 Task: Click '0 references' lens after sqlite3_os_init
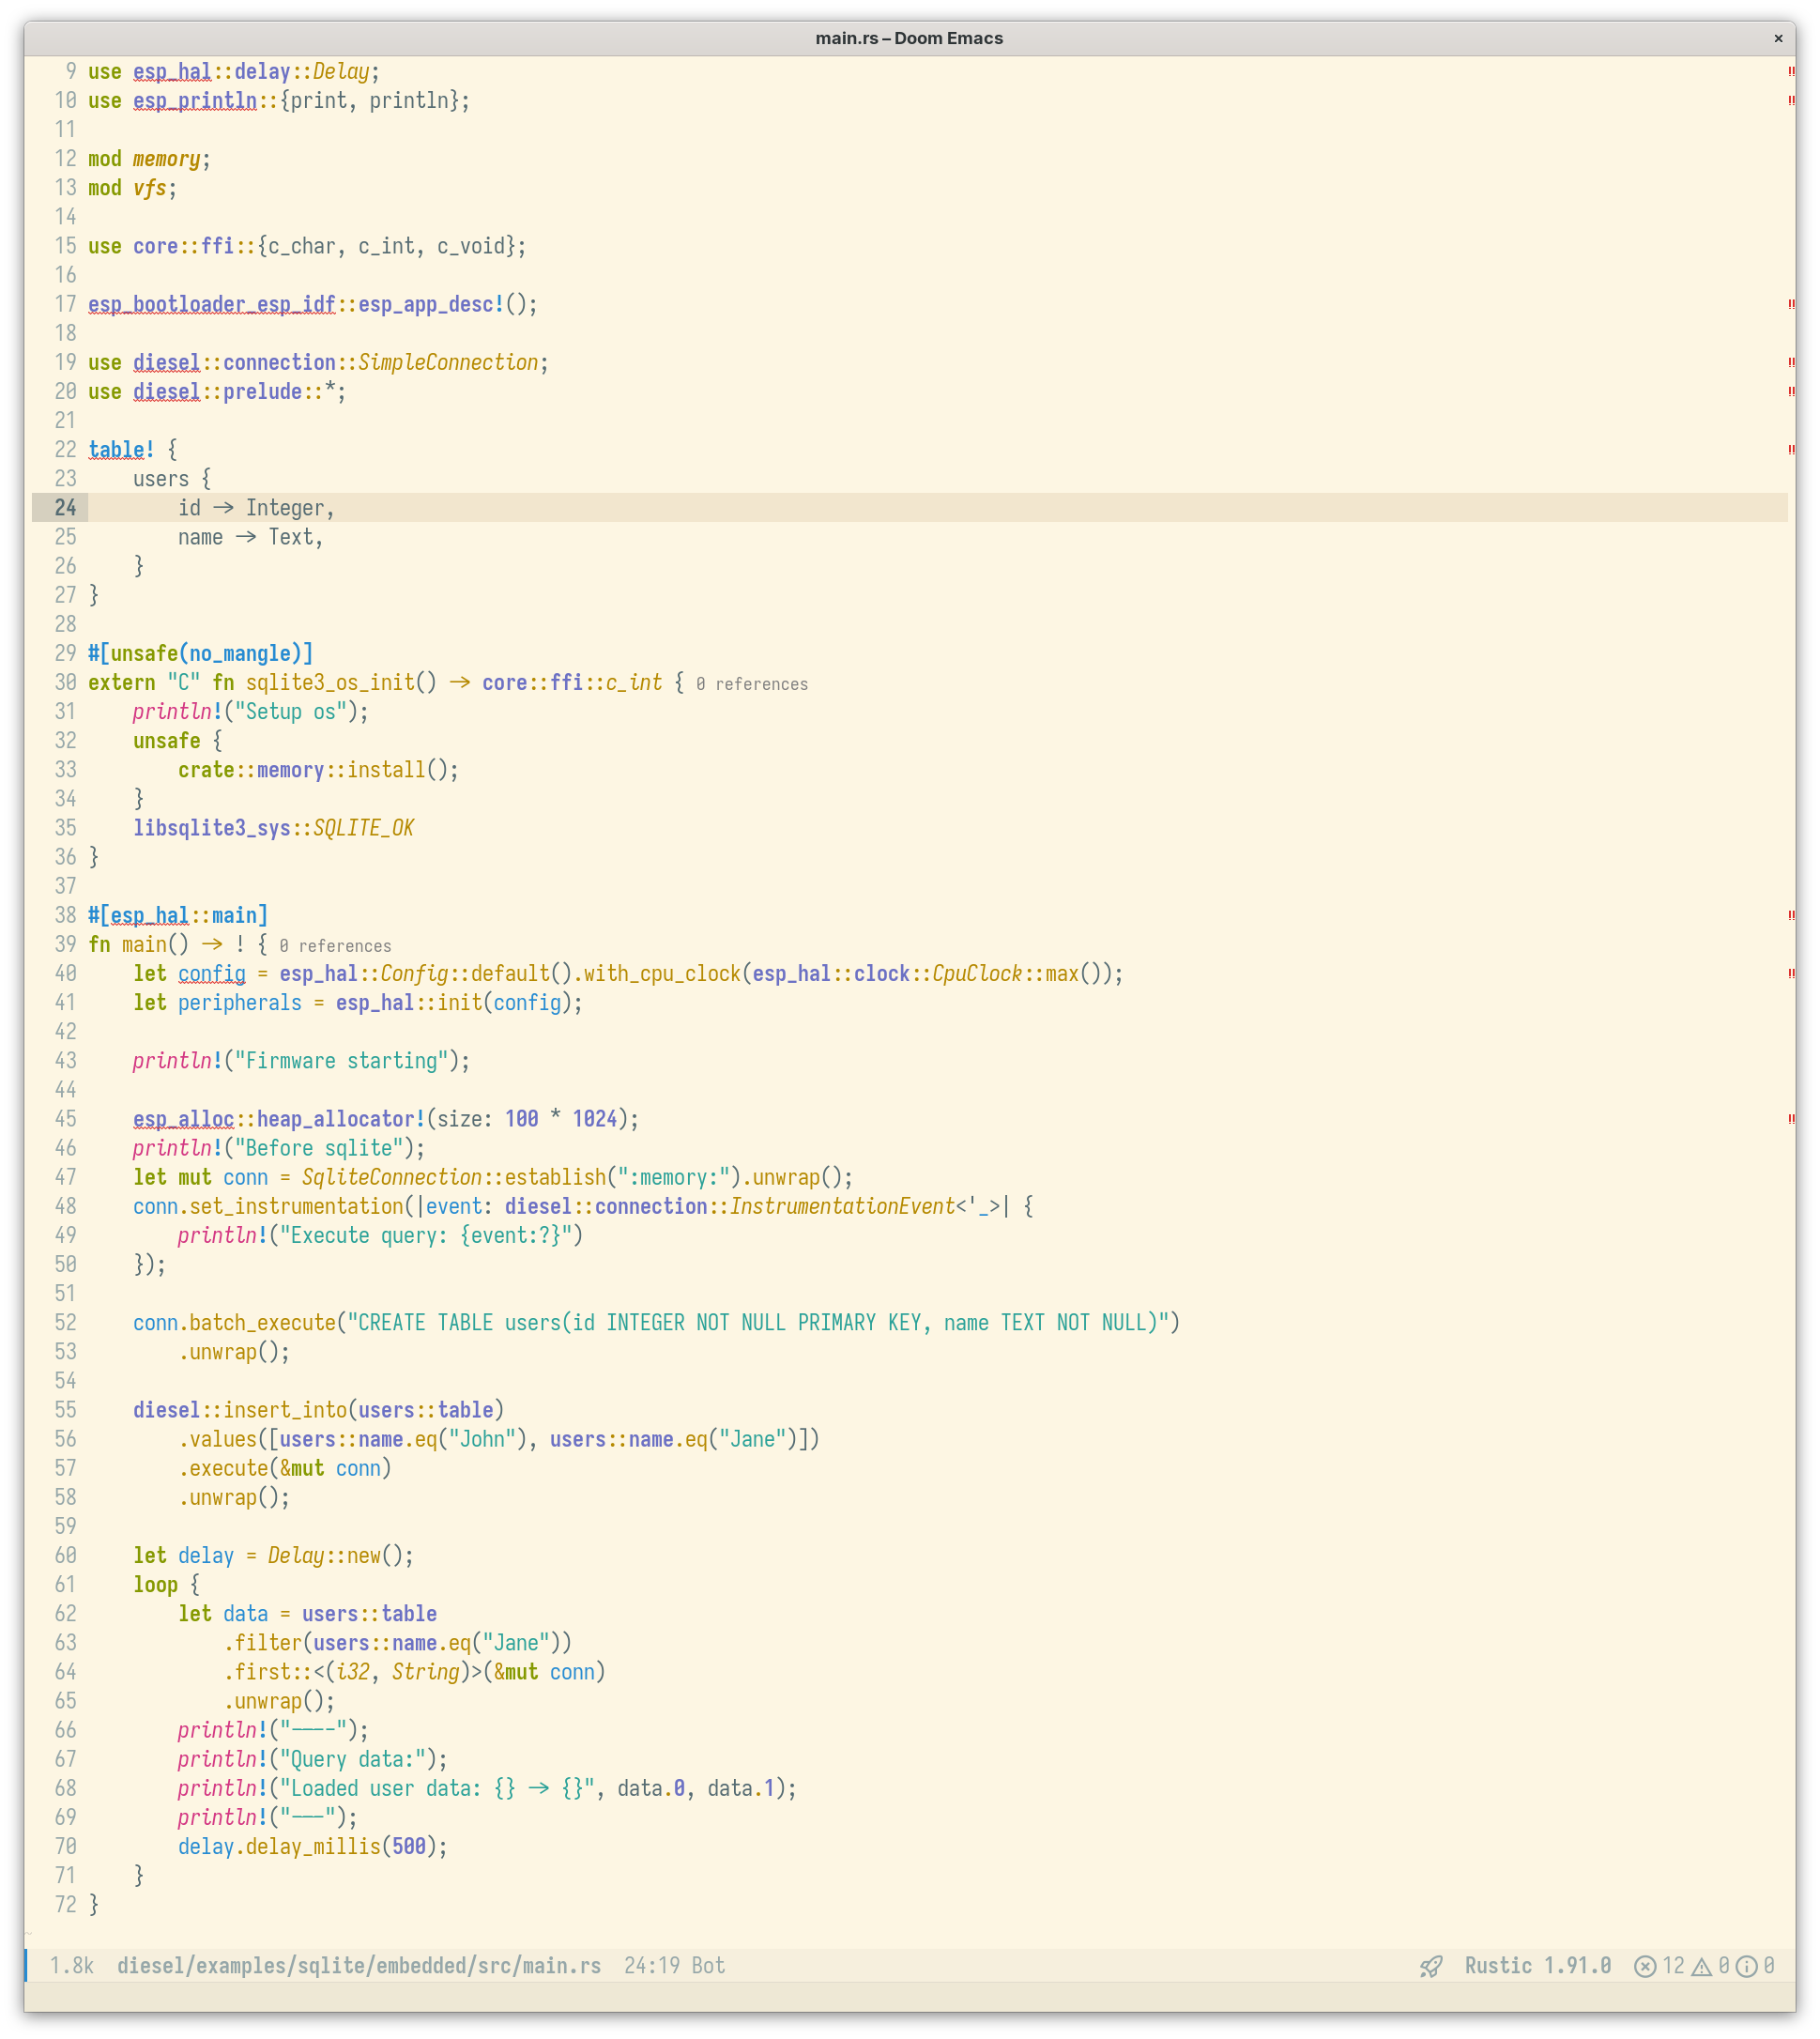click(x=752, y=684)
